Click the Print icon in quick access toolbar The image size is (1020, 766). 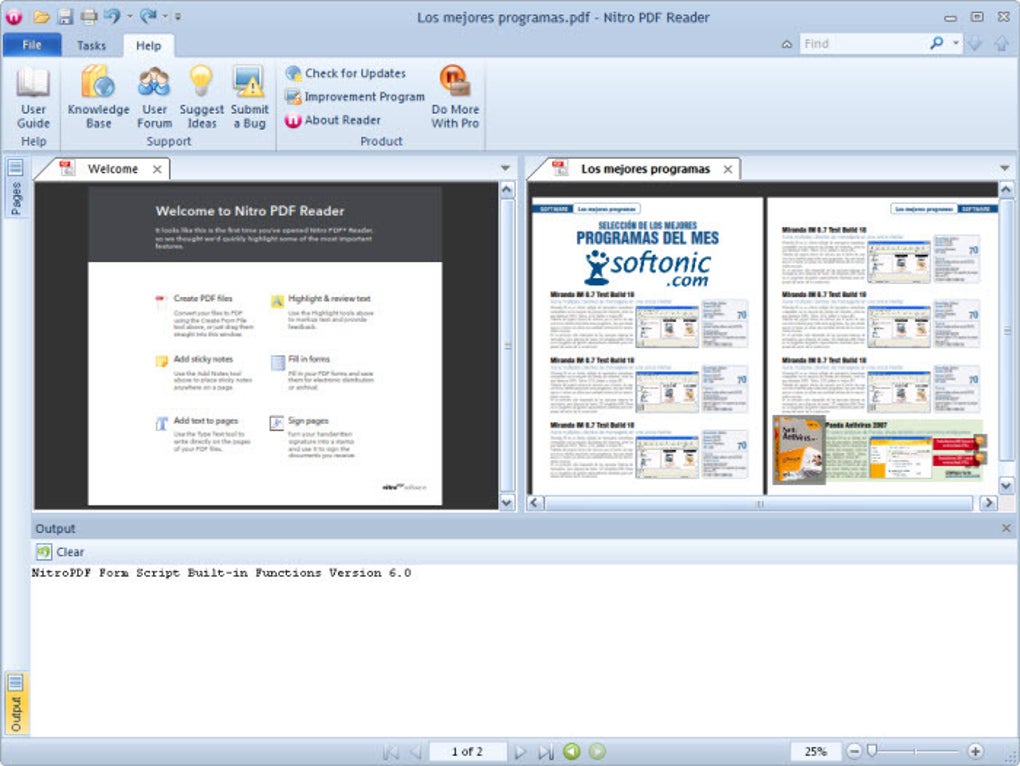coord(88,16)
